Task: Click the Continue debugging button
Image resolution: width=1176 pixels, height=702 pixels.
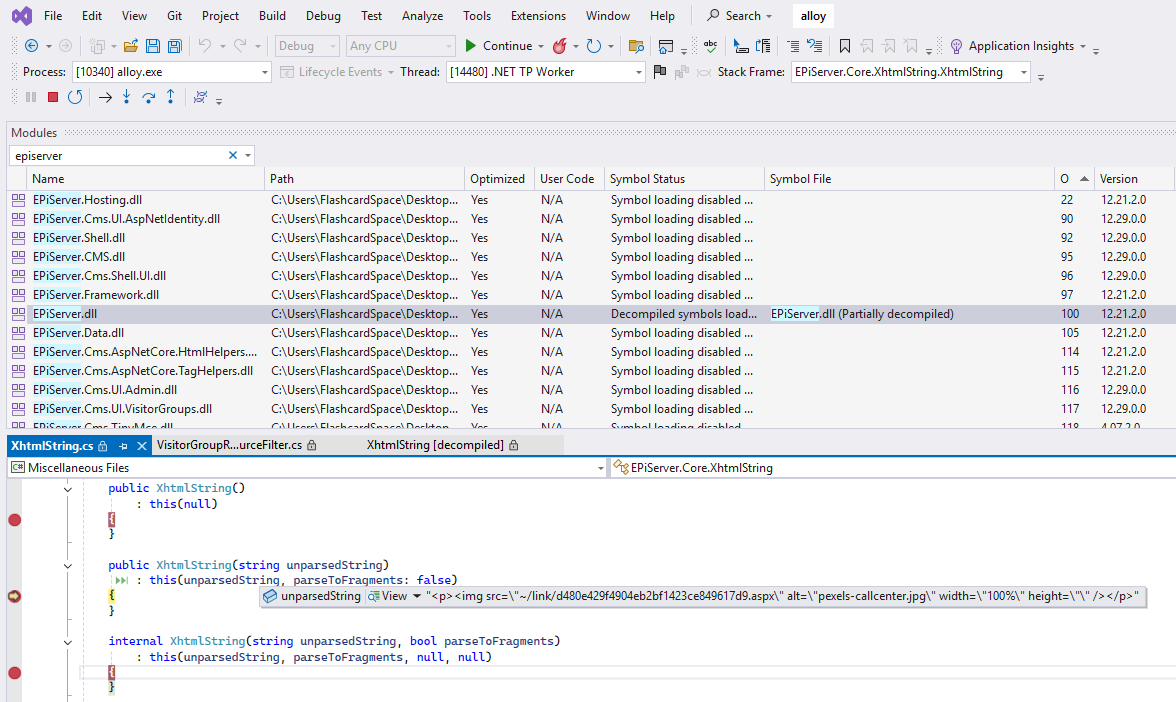Action: pos(498,46)
